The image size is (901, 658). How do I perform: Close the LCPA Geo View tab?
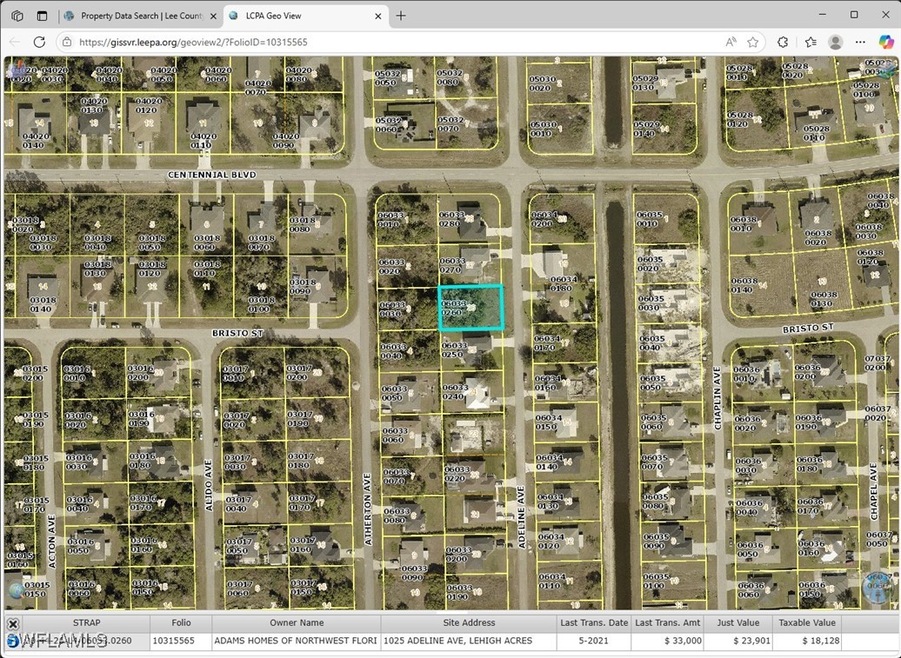(376, 16)
